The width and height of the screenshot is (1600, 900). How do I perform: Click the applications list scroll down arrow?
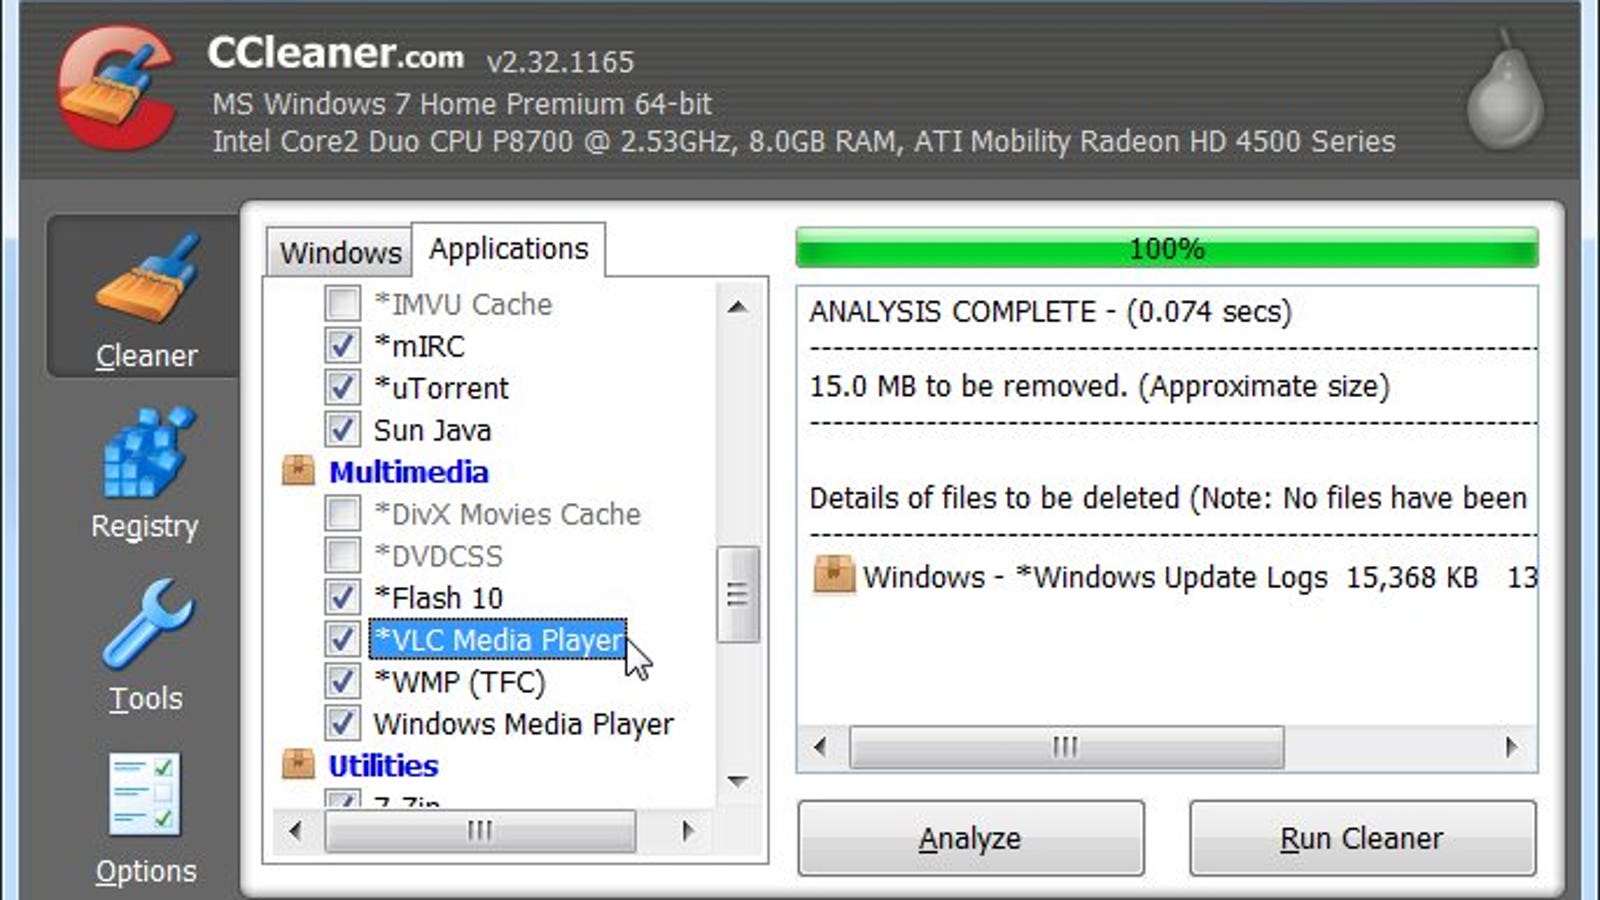(738, 781)
